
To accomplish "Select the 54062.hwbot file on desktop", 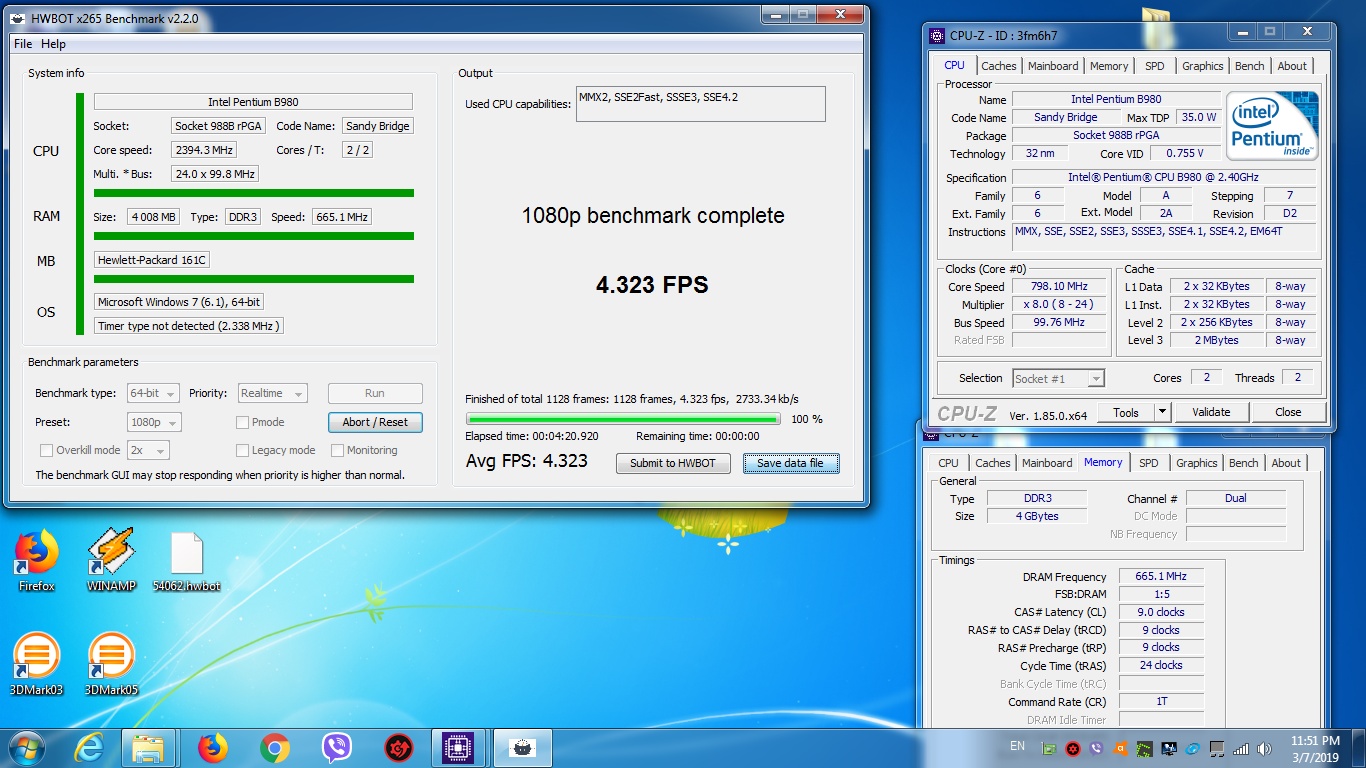I will [x=187, y=560].
